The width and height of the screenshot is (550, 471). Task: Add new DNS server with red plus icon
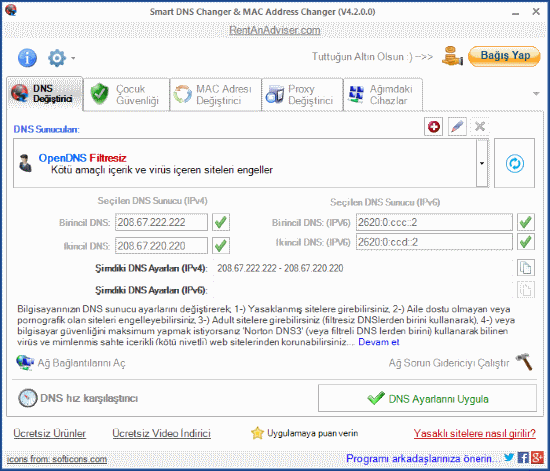point(434,127)
